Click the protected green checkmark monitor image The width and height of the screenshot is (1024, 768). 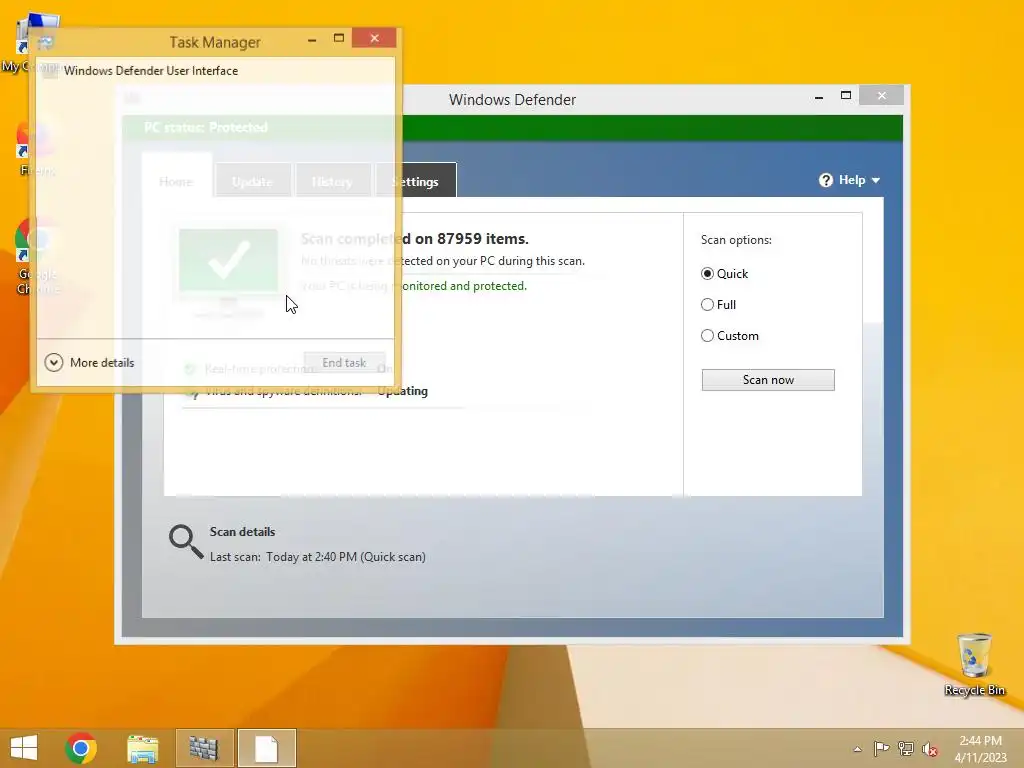tap(229, 271)
